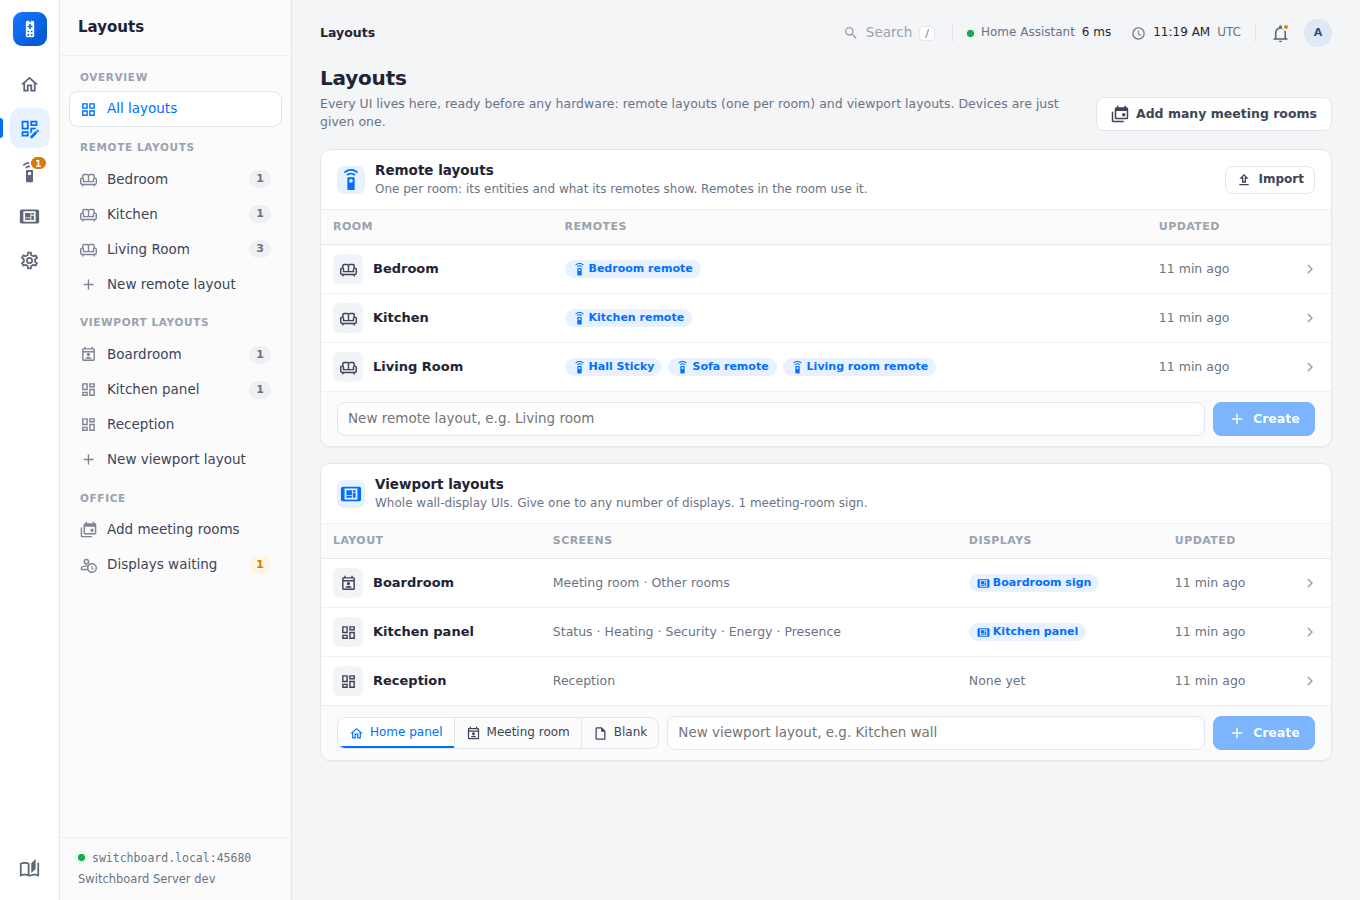Open the Sofa remote chip

[723, 367]
